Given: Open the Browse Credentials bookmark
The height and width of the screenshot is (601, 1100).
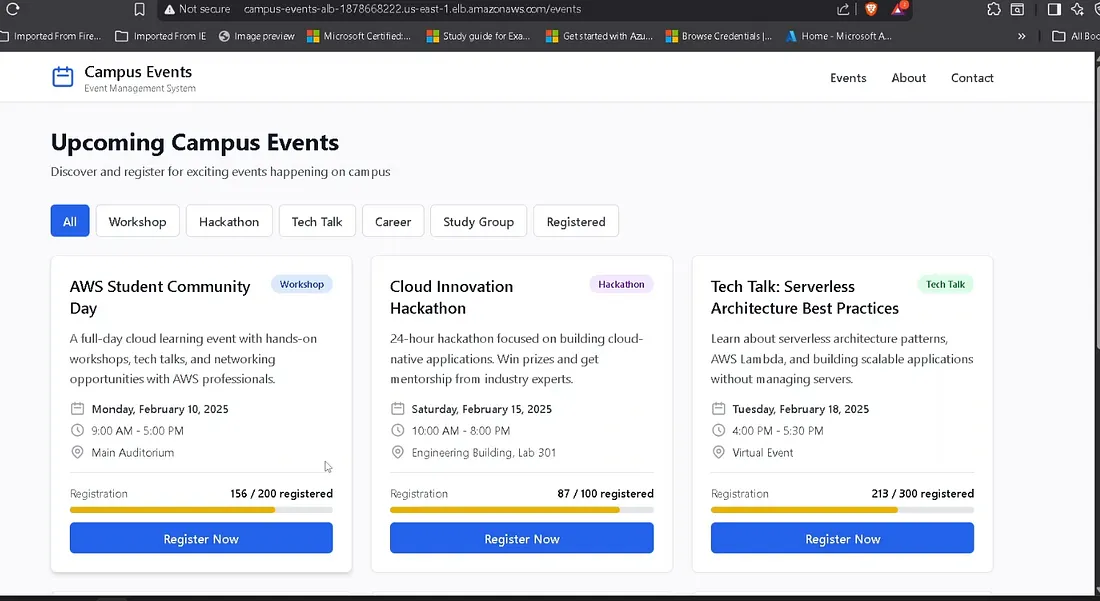Looking at the screenshot, I should 719,36.
